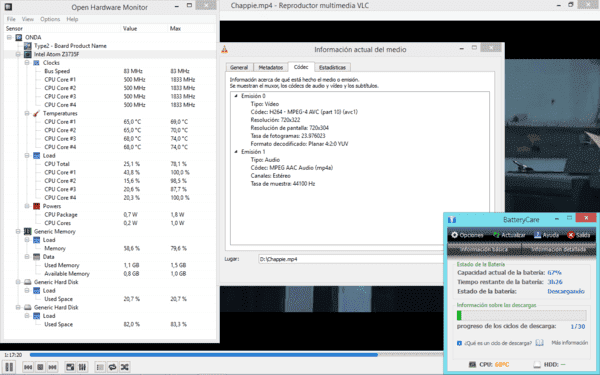Image resolution: width=600 pixels, height=375 pixels.
Task: Click the book icon beside discharge cycle question
Action: [539, 343]
